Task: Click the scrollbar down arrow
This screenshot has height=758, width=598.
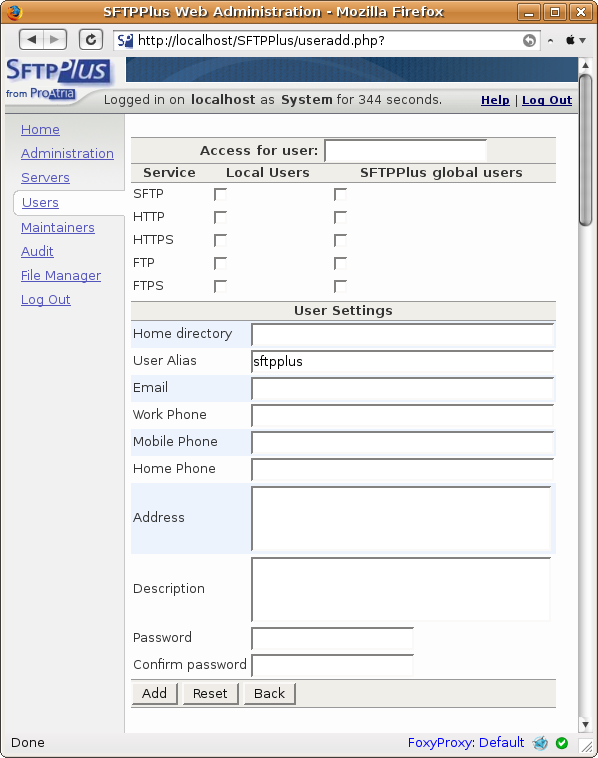Action: point(585,725)
